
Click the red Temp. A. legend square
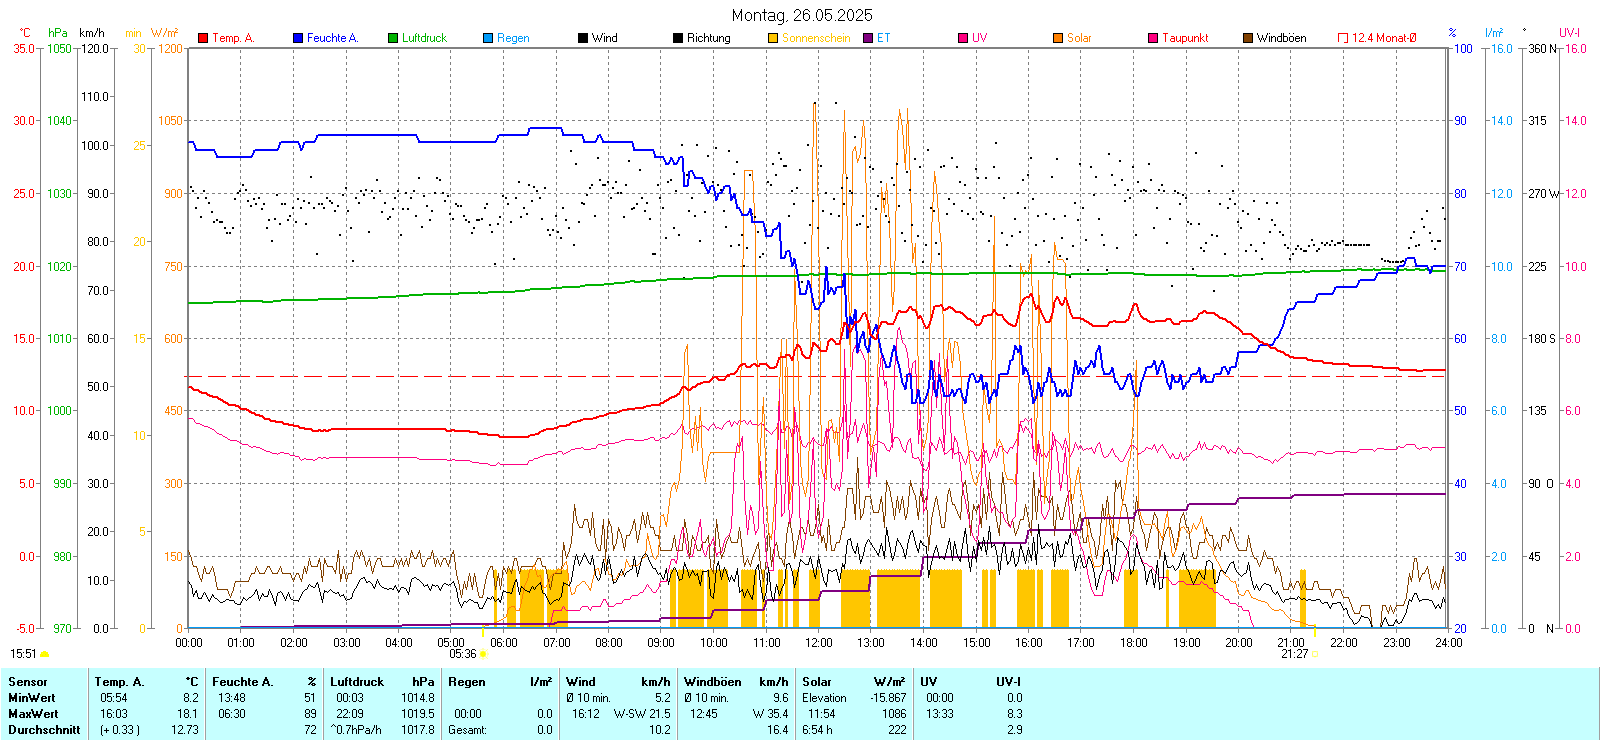pos(203,38)
